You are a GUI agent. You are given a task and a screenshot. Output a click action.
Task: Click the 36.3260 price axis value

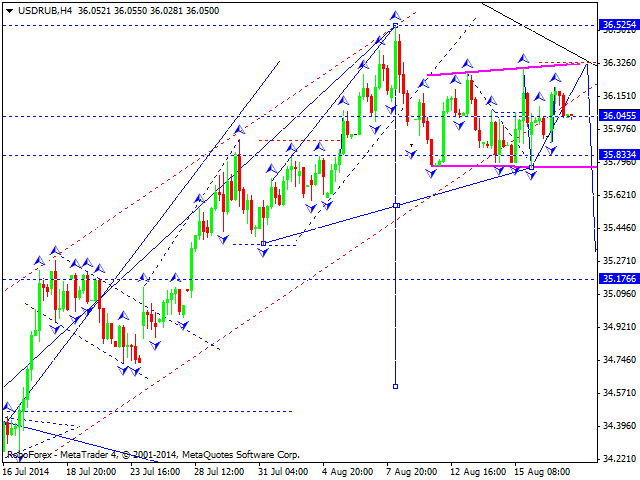coord(619,62)
